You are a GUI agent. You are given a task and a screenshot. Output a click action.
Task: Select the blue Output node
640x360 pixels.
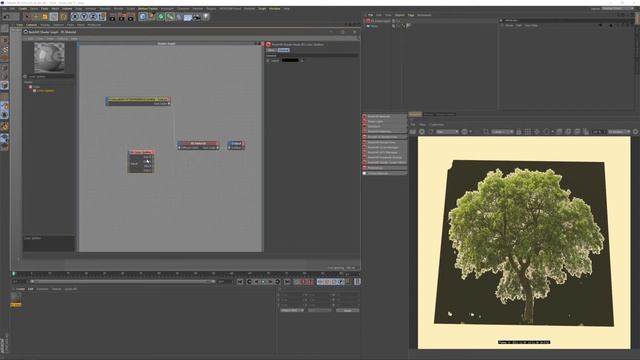pyautogui.click(x=236, y=145)
